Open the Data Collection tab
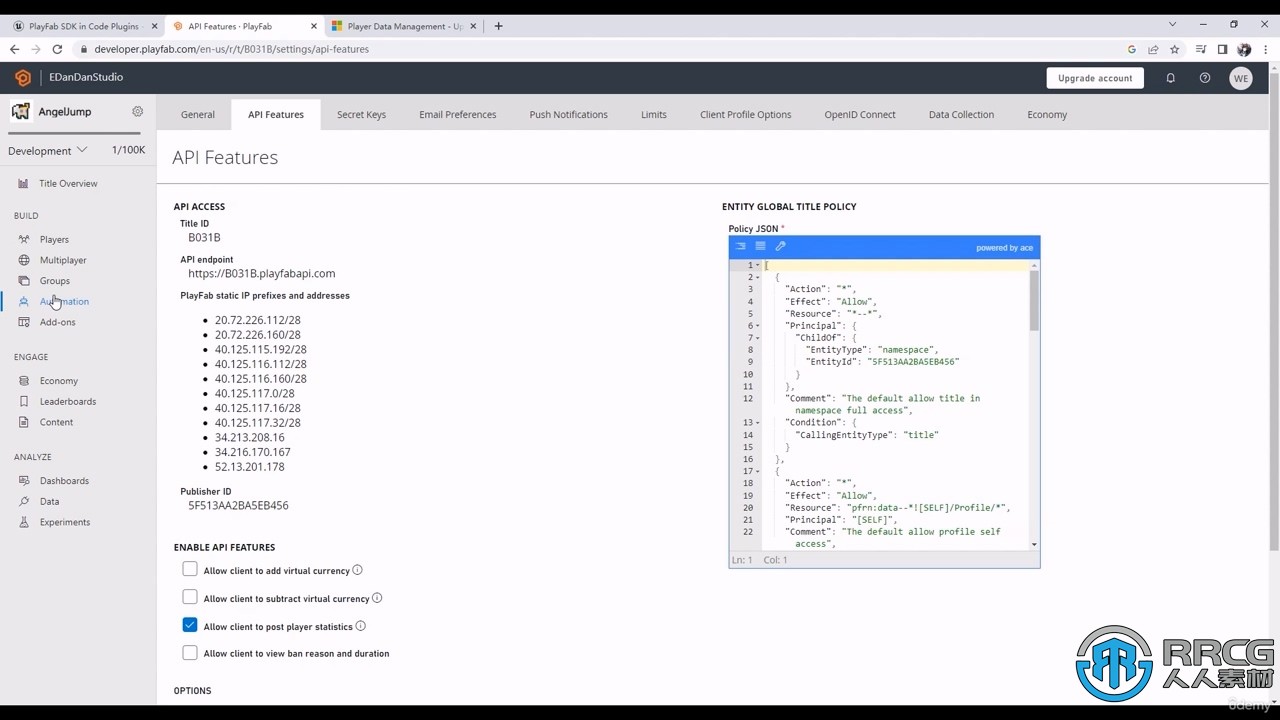 pos(961,114)
